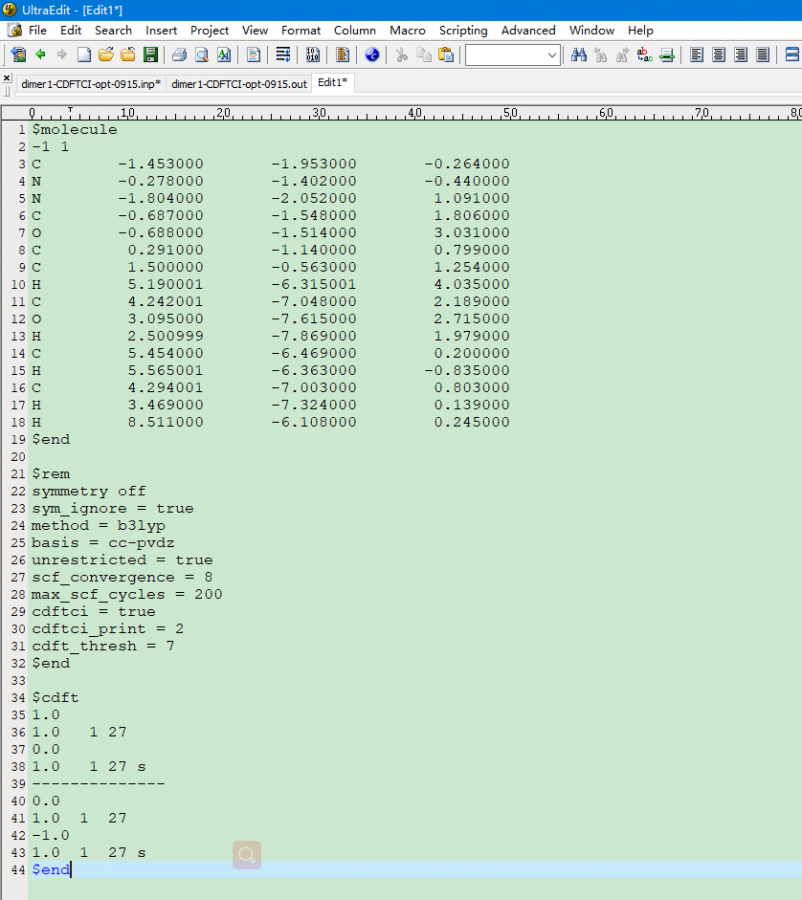Toggle Word Wrap in the toolbar
The image size is (802, 900).
pyautogui.click(x=283, y=55)
